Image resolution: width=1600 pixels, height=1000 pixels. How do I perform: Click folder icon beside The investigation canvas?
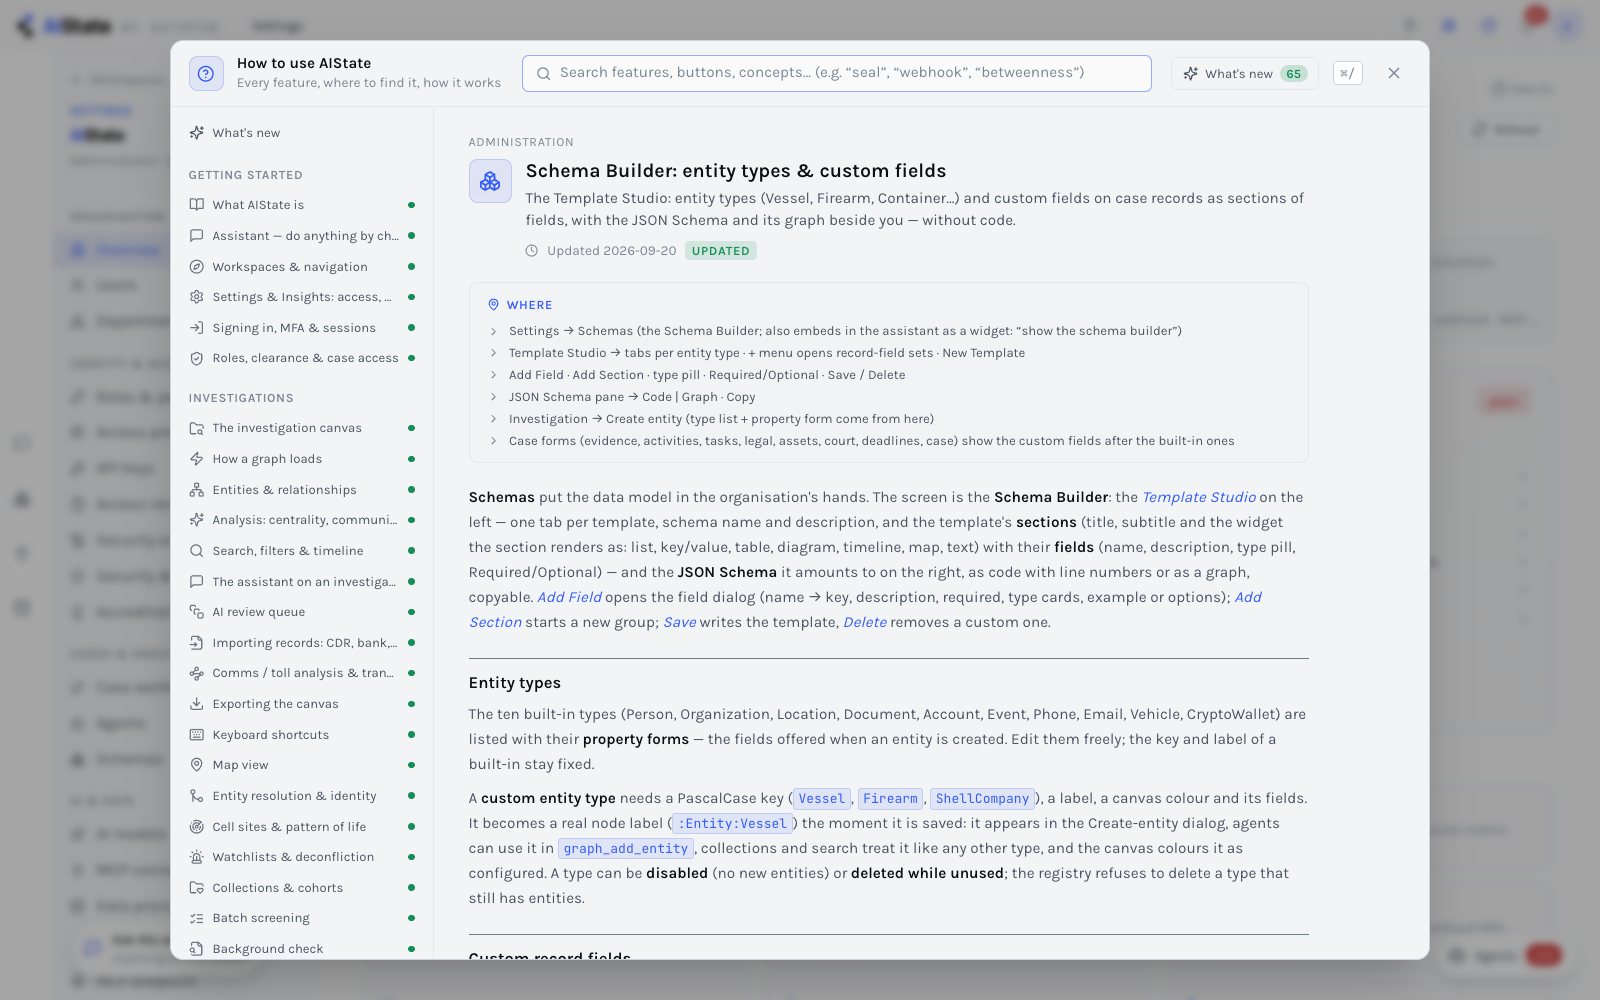coord(197,428)
